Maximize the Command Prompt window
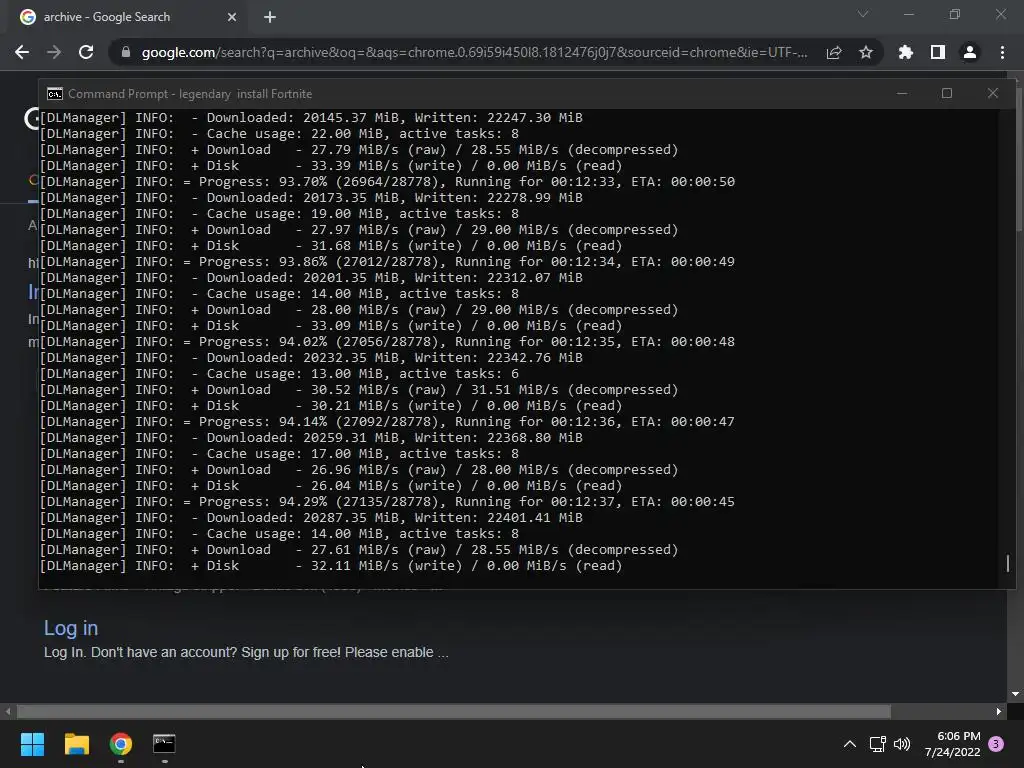The image size is (1024, 768). pyautogui.click(x=947, y=94)
